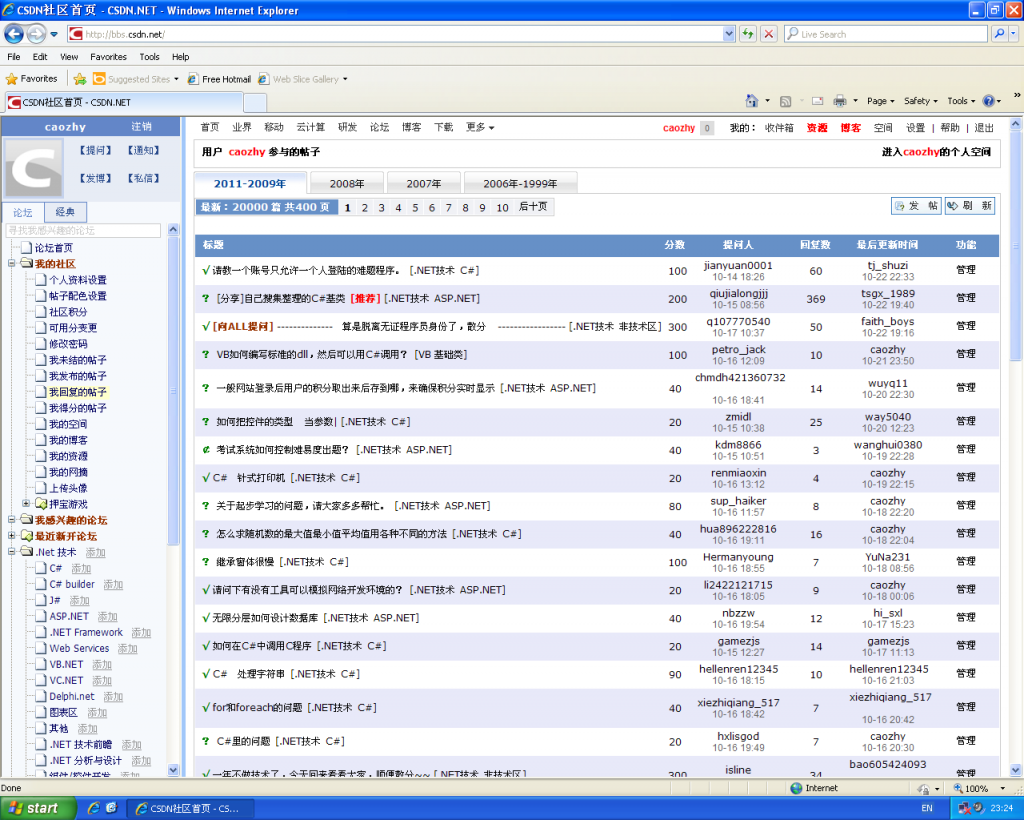
Task: Click the Live Search magnifier button
Action: pos(999,34)
